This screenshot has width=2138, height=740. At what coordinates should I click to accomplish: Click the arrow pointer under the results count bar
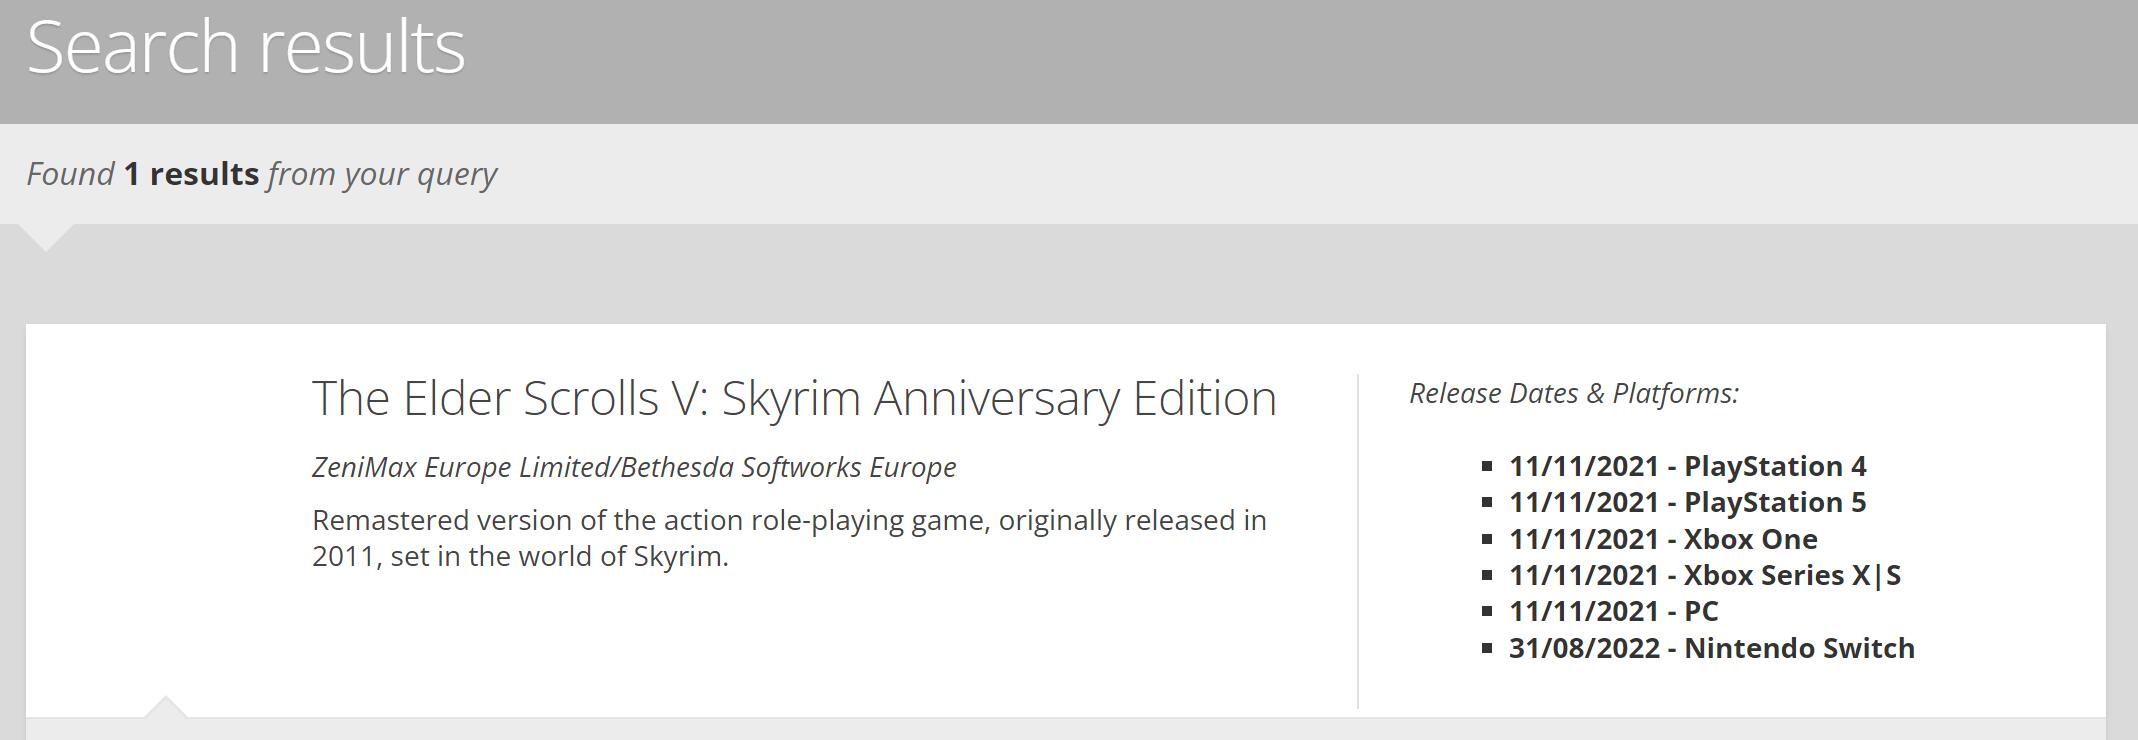click(x=45, y=237)
